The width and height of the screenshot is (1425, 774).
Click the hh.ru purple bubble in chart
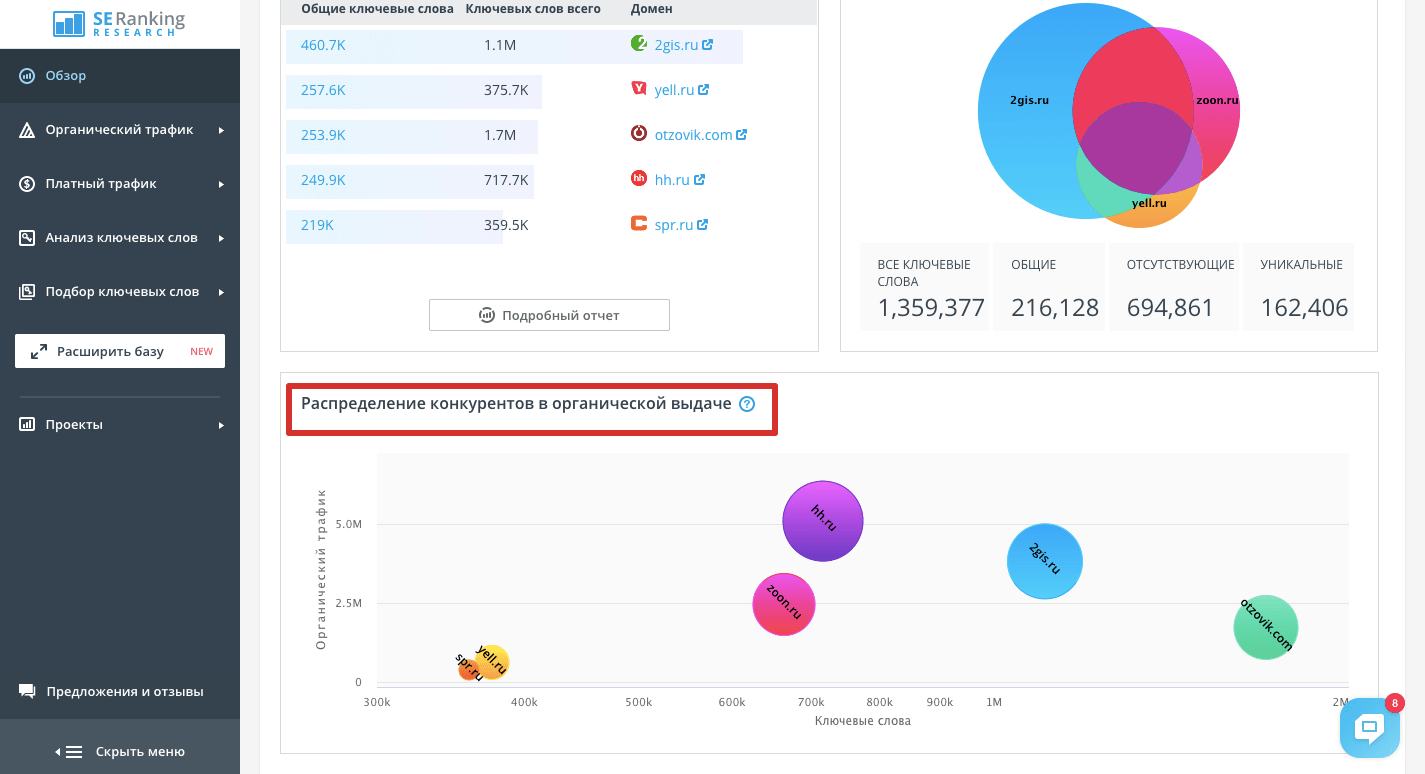tap(823, 521)
